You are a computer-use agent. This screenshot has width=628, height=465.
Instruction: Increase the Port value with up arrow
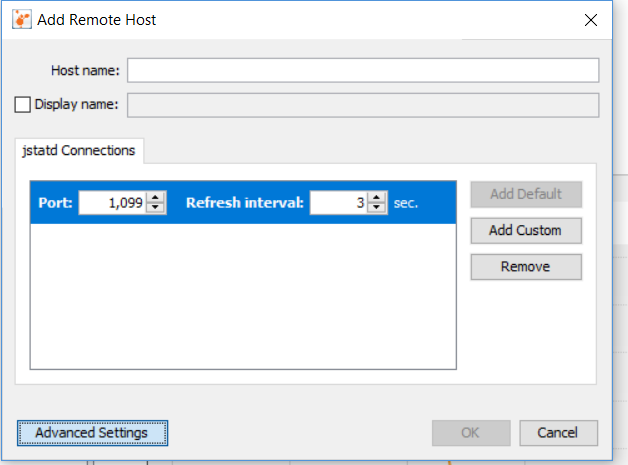click(155, 197)
